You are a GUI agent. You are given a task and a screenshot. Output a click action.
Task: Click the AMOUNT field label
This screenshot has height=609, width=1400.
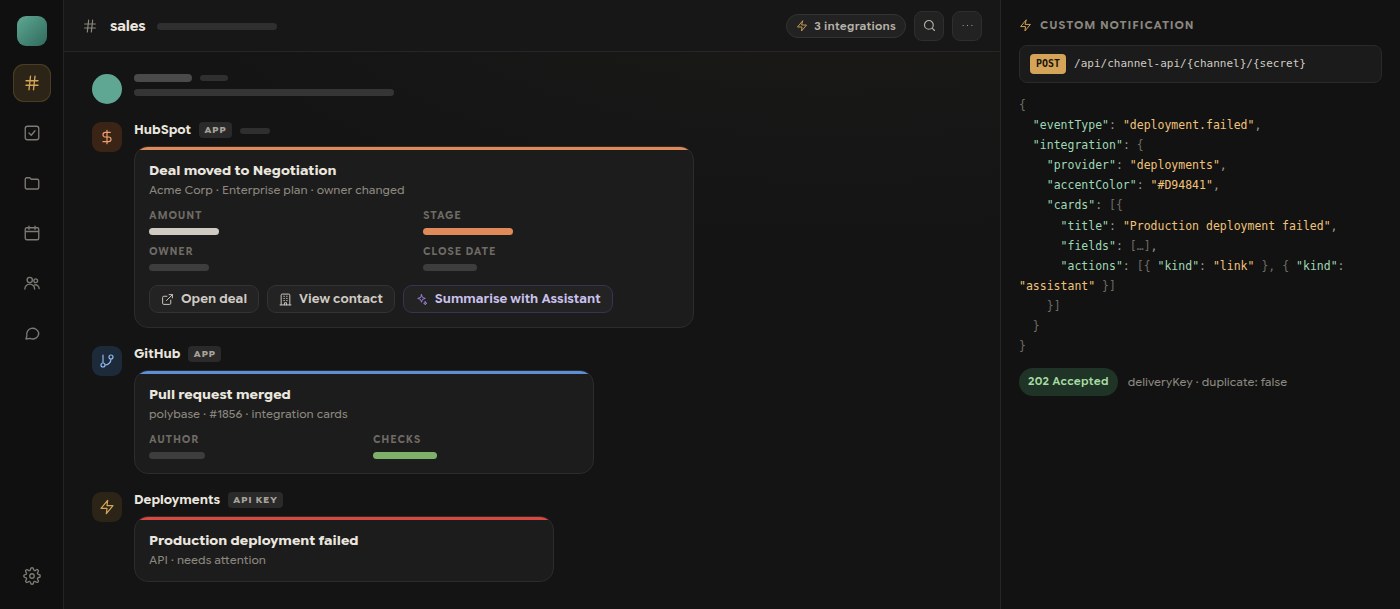175,215
